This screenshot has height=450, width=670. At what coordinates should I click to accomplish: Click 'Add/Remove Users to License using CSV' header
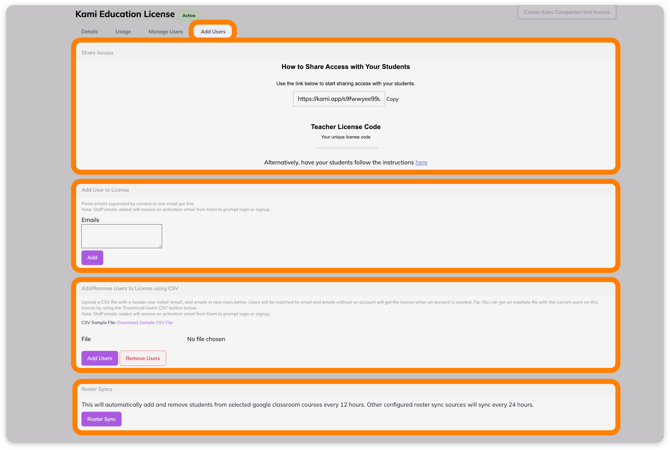(x=130, y=288)
